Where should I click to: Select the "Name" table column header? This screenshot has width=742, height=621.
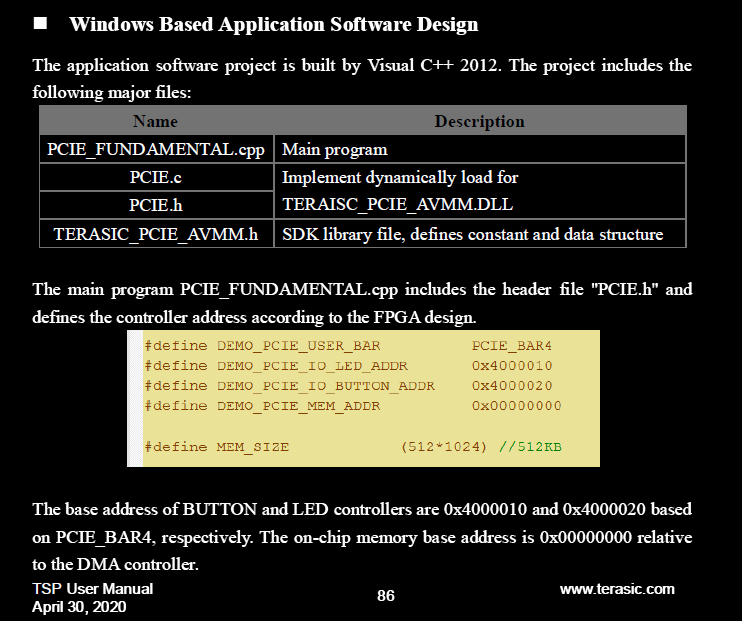(156, 121)
